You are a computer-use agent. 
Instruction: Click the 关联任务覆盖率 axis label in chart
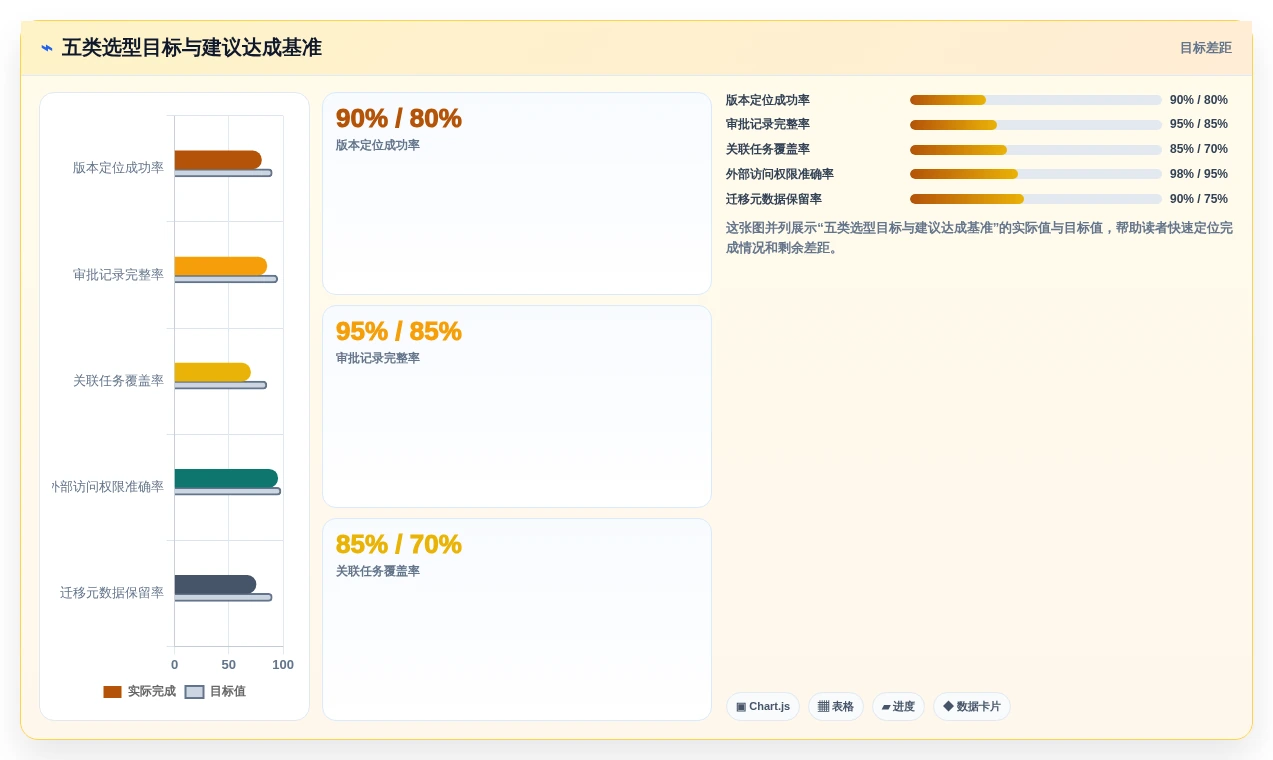[x=118, y=381]
